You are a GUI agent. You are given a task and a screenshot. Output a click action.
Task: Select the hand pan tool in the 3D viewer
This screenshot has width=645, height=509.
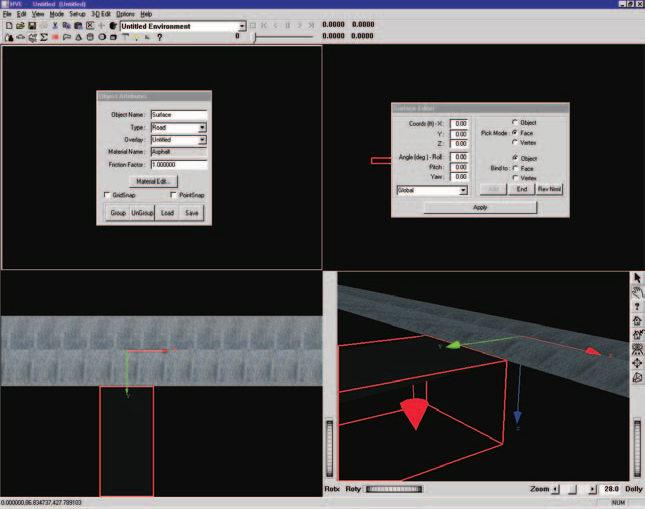[637, 293]
